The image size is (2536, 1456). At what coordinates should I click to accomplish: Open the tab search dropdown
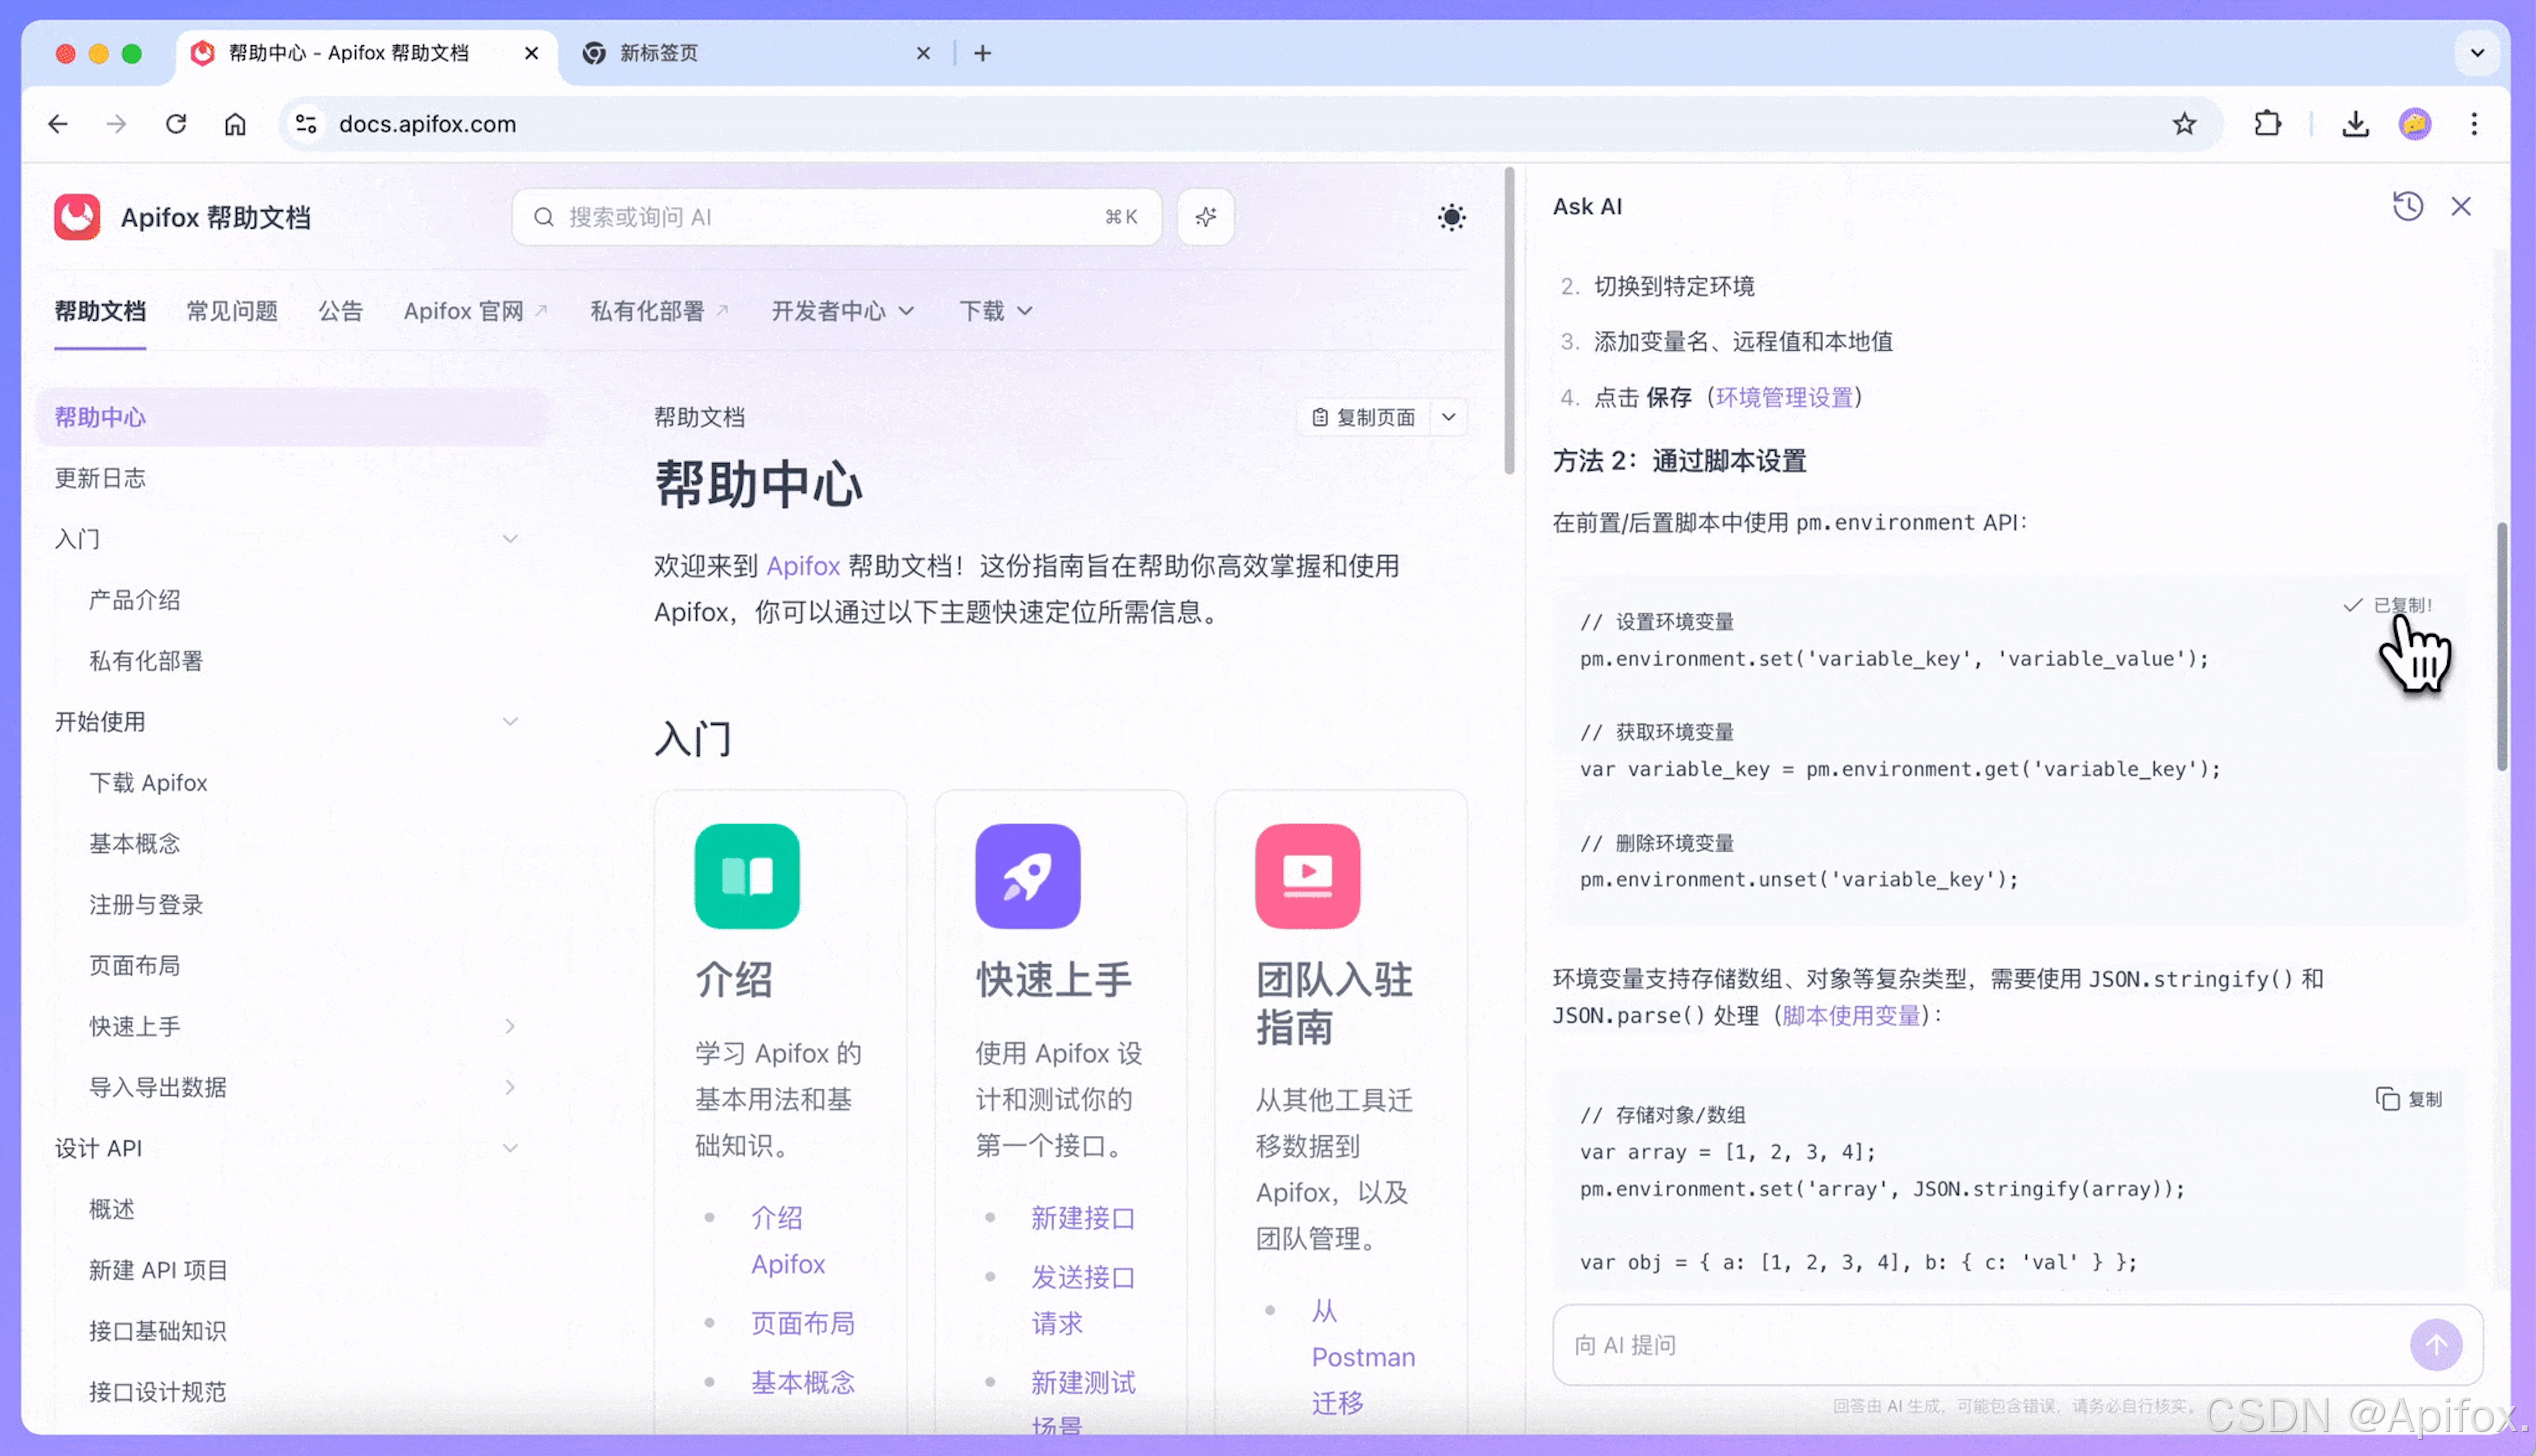click(x=2477, y=53)
